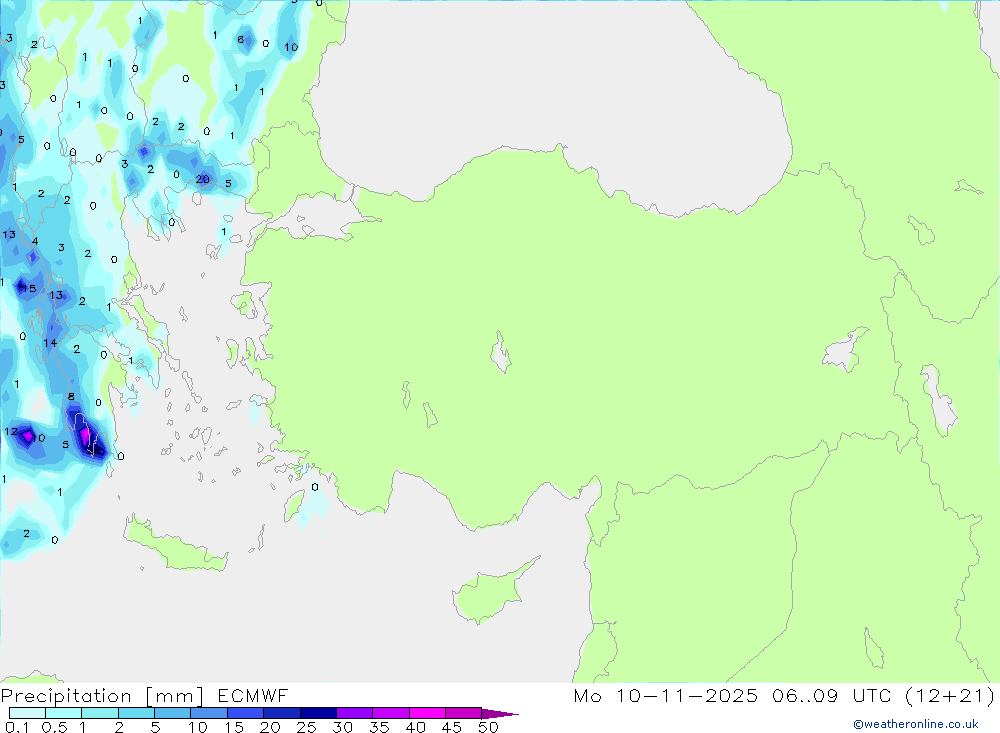Image resolution: width=1000 pixels, height=733 pixels.
Task: Pick the 10–15 mm legend swatch
Action: click(209, 713)
